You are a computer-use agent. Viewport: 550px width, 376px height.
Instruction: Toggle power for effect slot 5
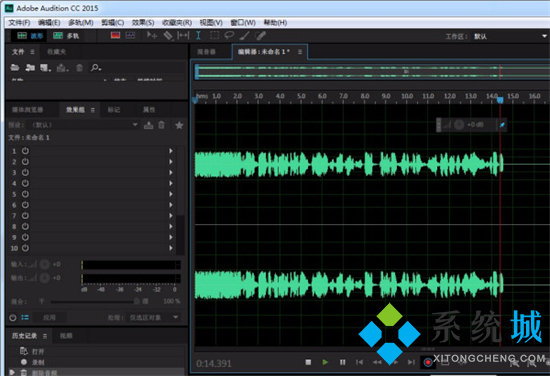click(25, 194)
